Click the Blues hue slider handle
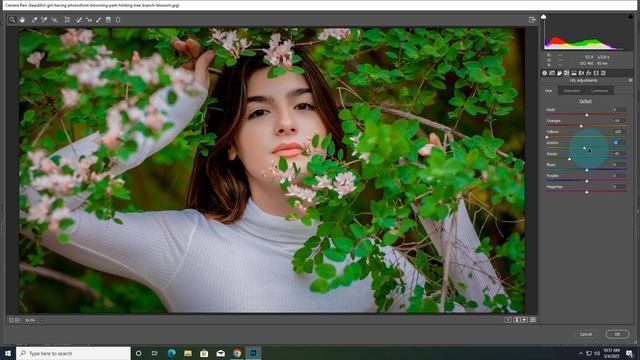Viewport: 640px width, 360px height. coord(587,170)
